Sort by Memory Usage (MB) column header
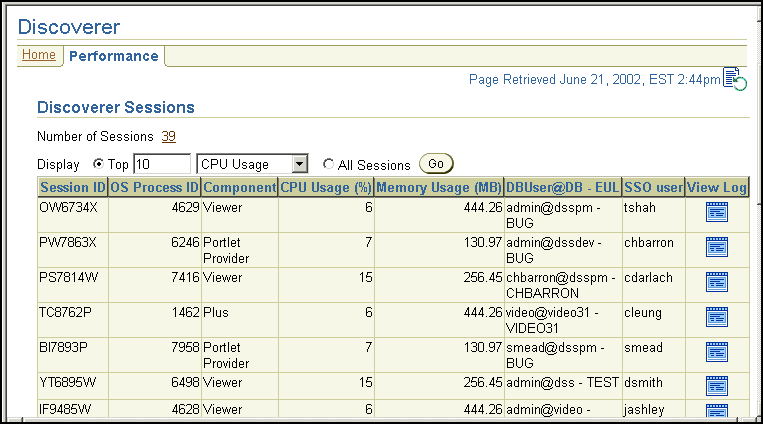Screen dimensions: 763x424 coord(439,187)
